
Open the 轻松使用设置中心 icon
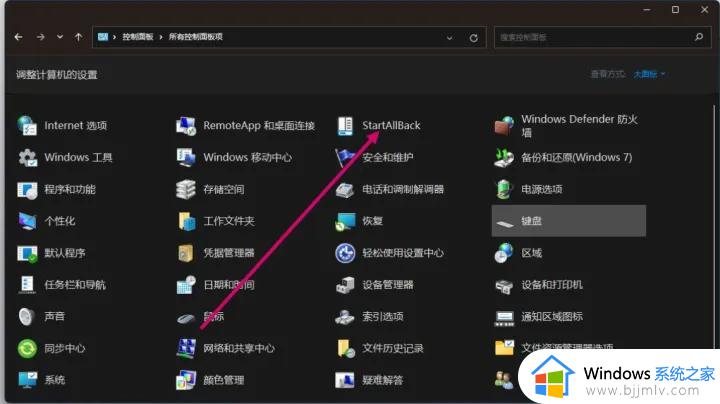click(345, 253)
